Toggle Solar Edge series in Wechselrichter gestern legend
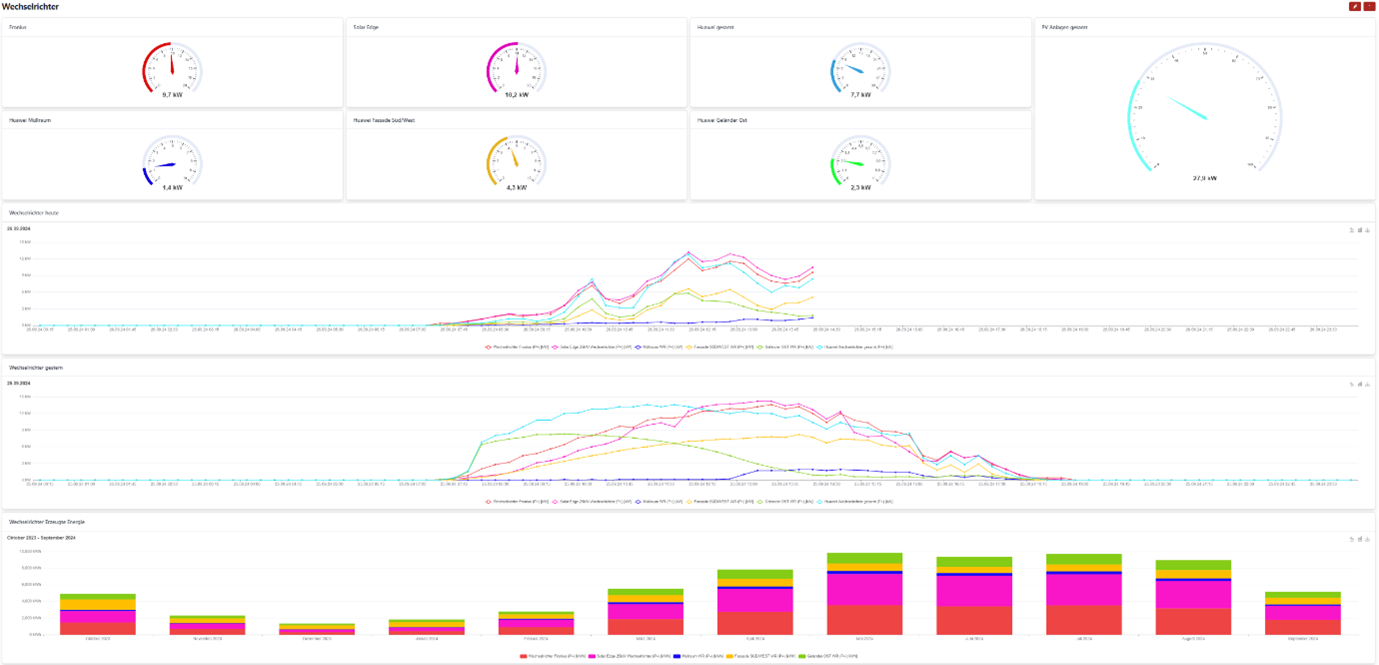 tap(585, 501)
